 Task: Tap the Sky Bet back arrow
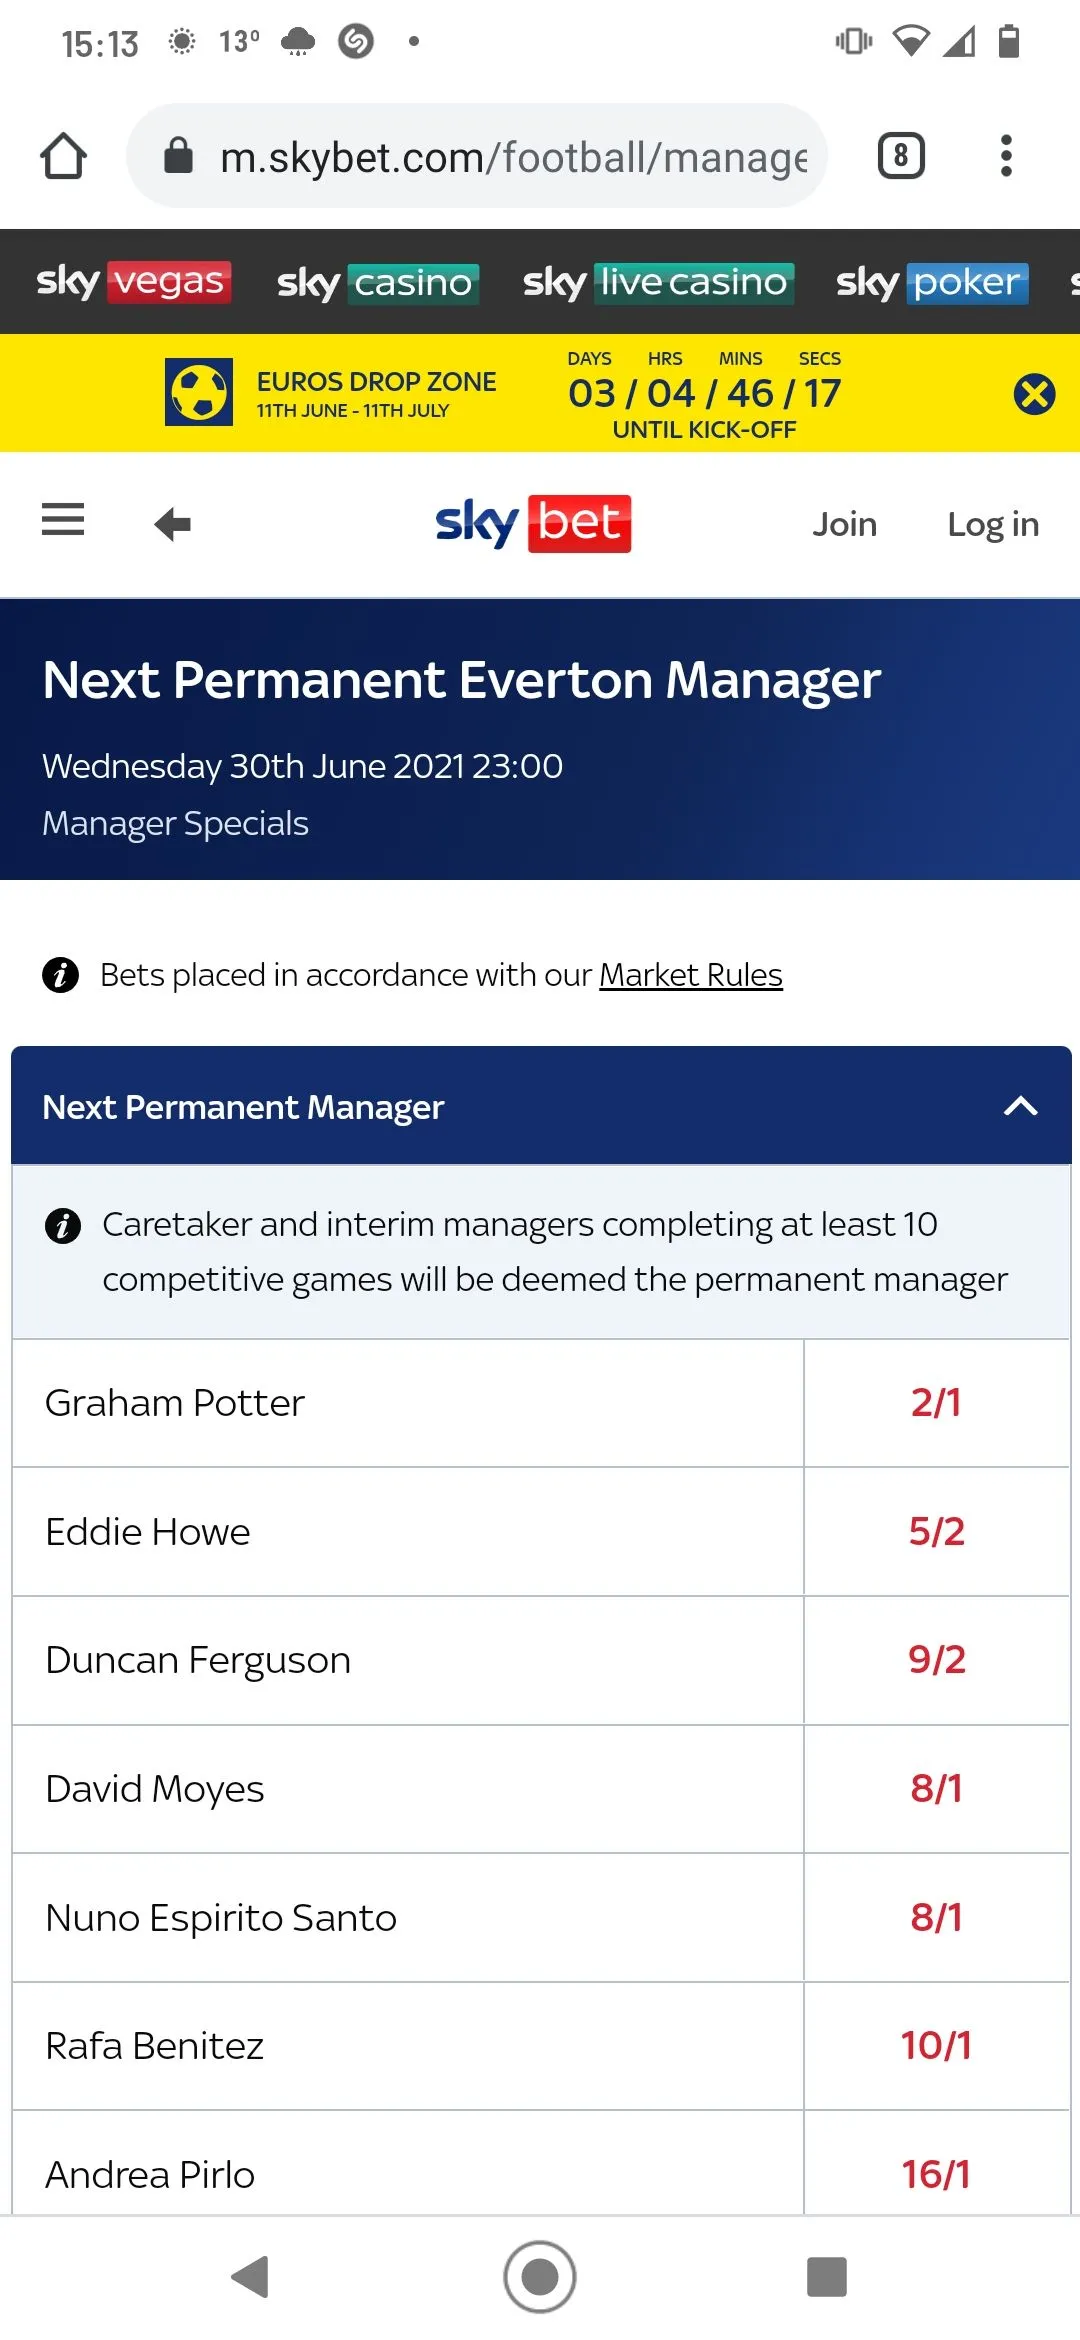pos(172,524)
